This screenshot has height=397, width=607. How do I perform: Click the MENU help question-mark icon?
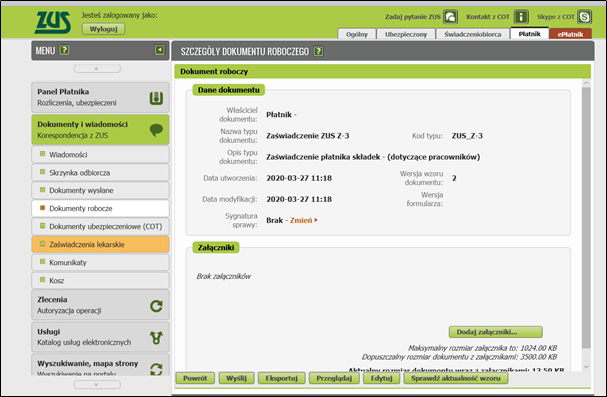pos(64,50)
